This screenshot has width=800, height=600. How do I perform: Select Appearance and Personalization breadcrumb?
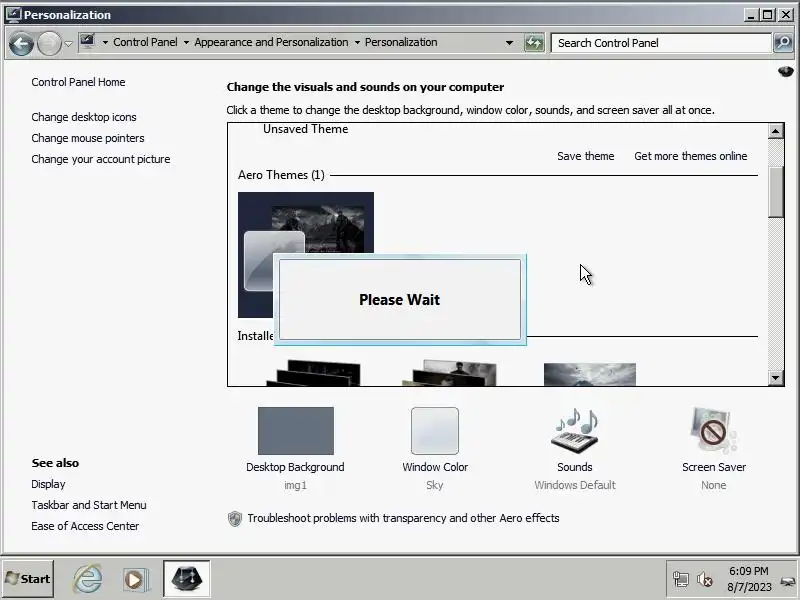(271, 42)
